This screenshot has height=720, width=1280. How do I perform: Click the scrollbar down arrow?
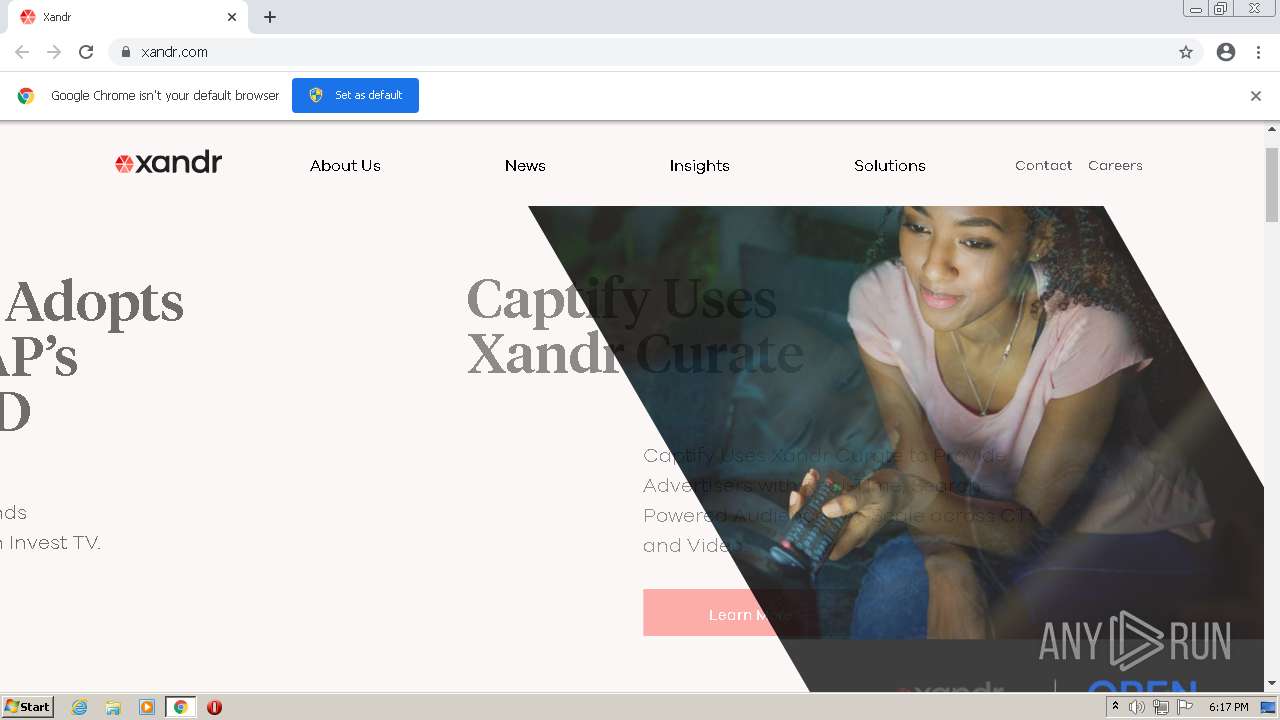[1272, 684]
